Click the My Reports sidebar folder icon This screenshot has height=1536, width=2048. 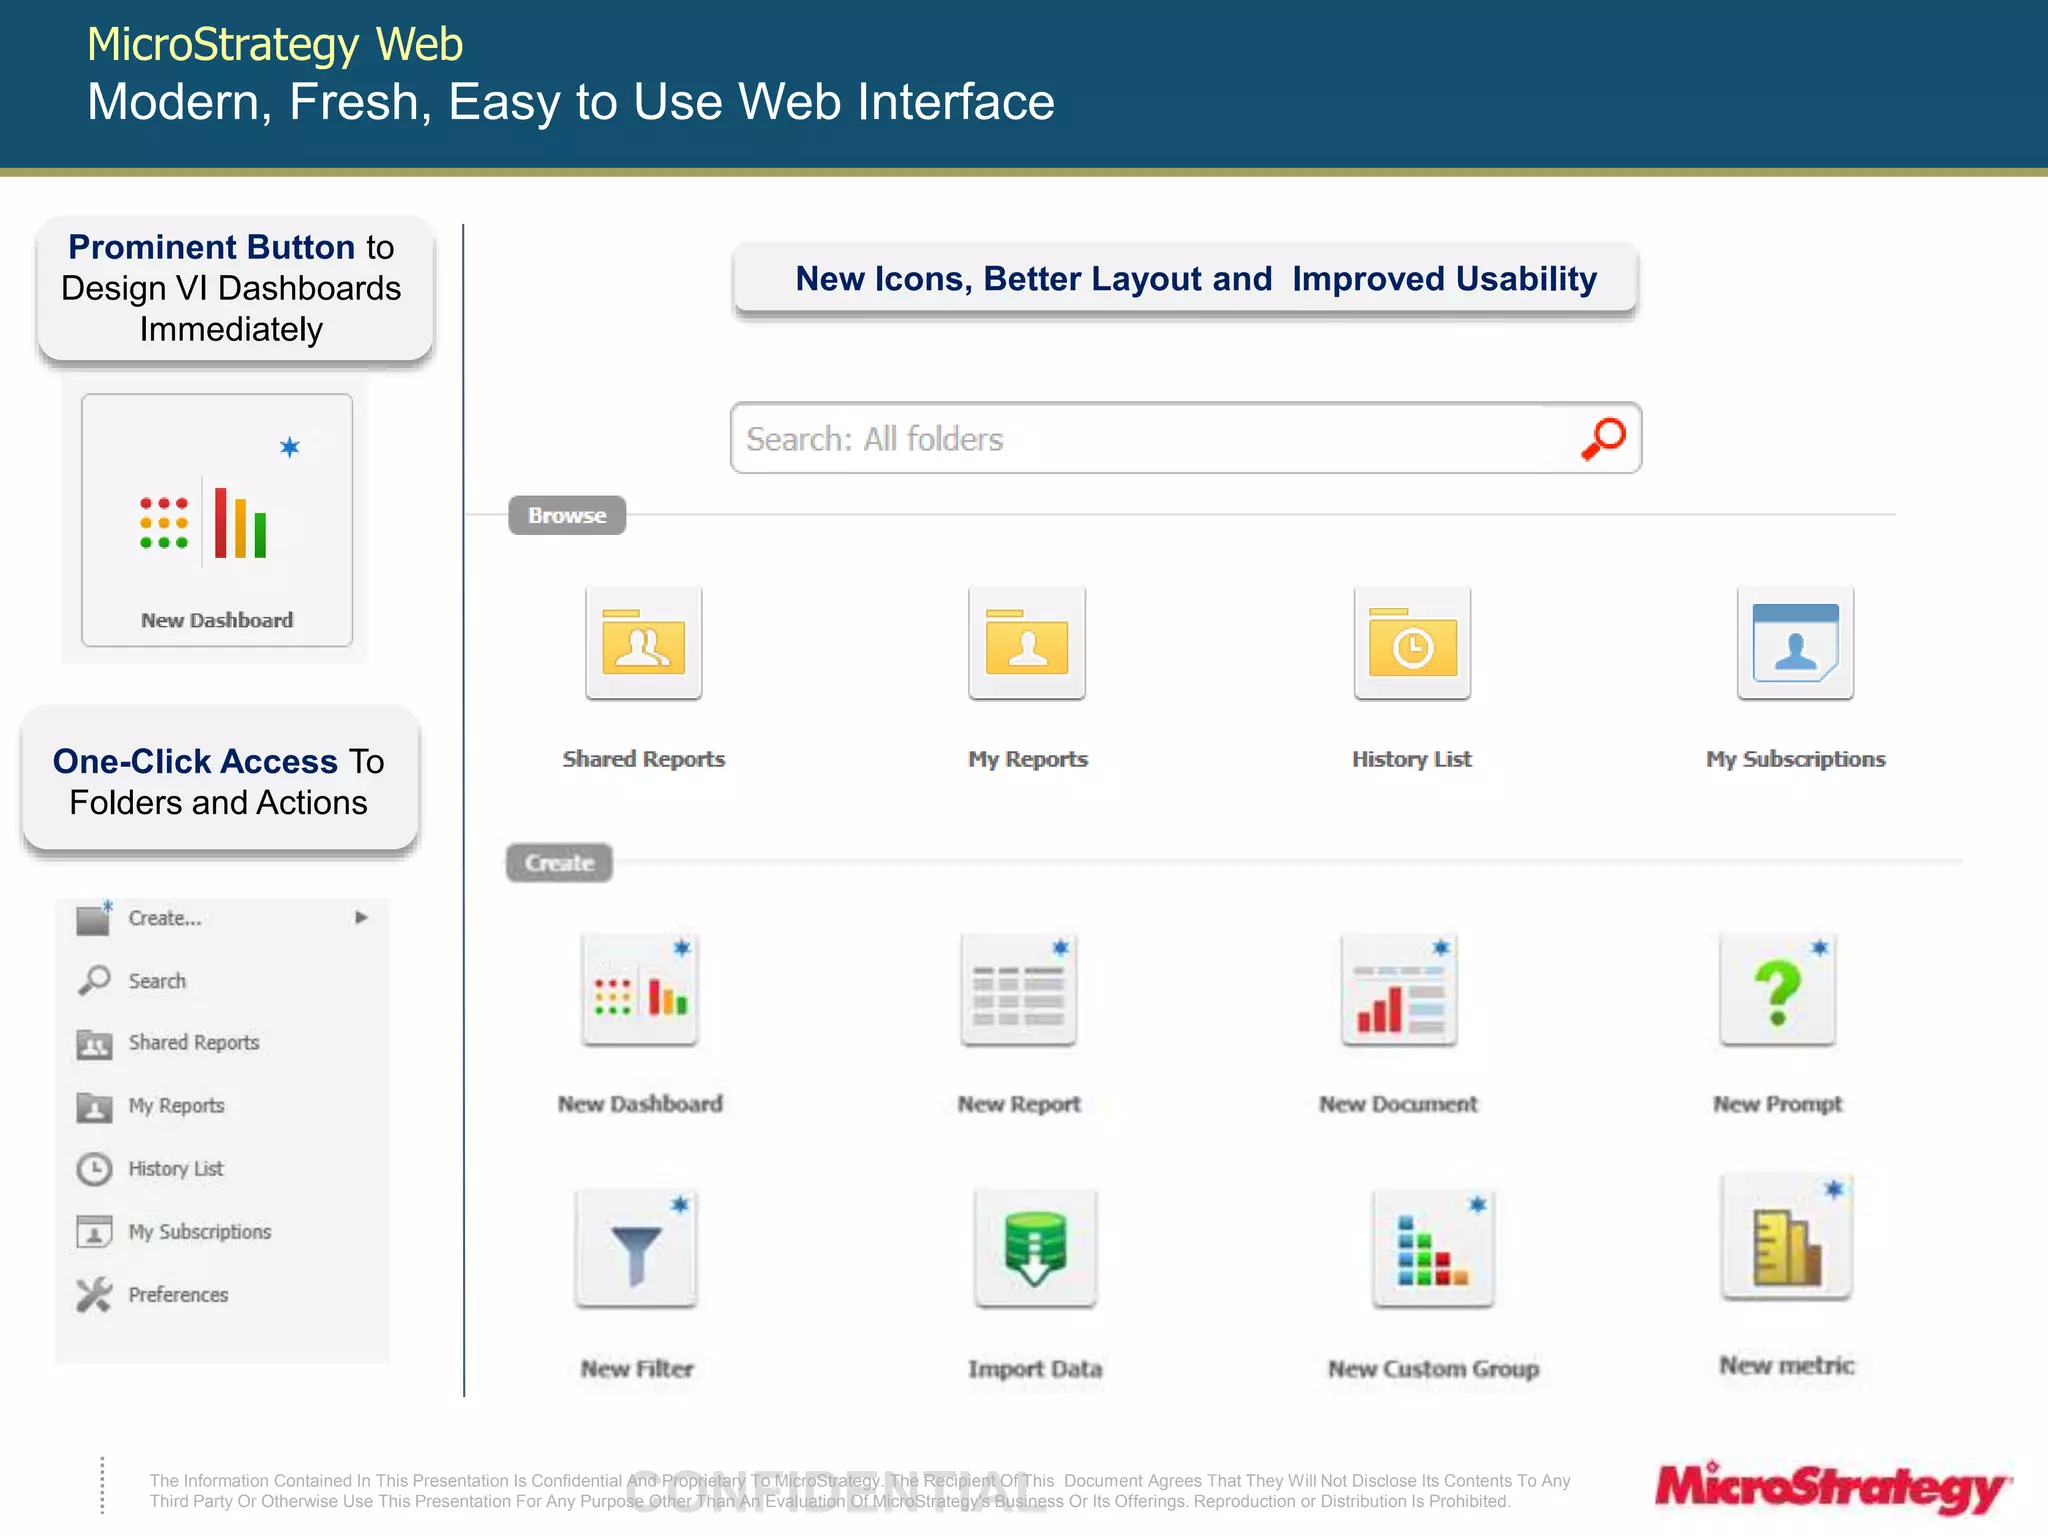[x=95, y=1107]
